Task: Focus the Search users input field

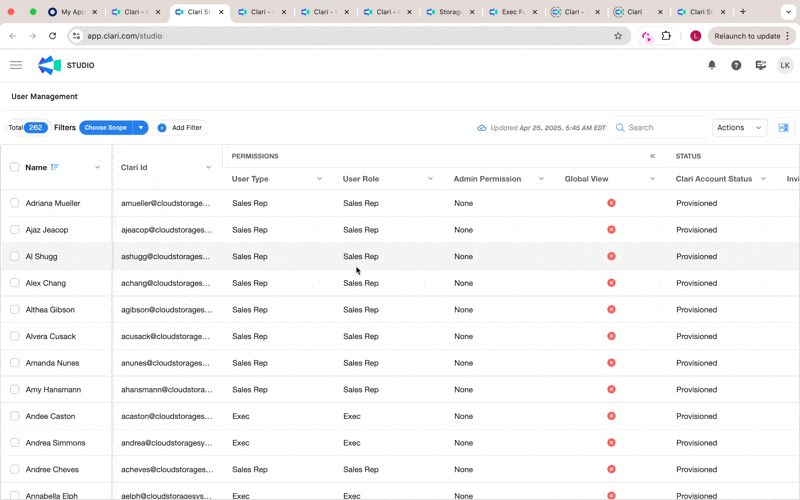Action: (662, 128)
